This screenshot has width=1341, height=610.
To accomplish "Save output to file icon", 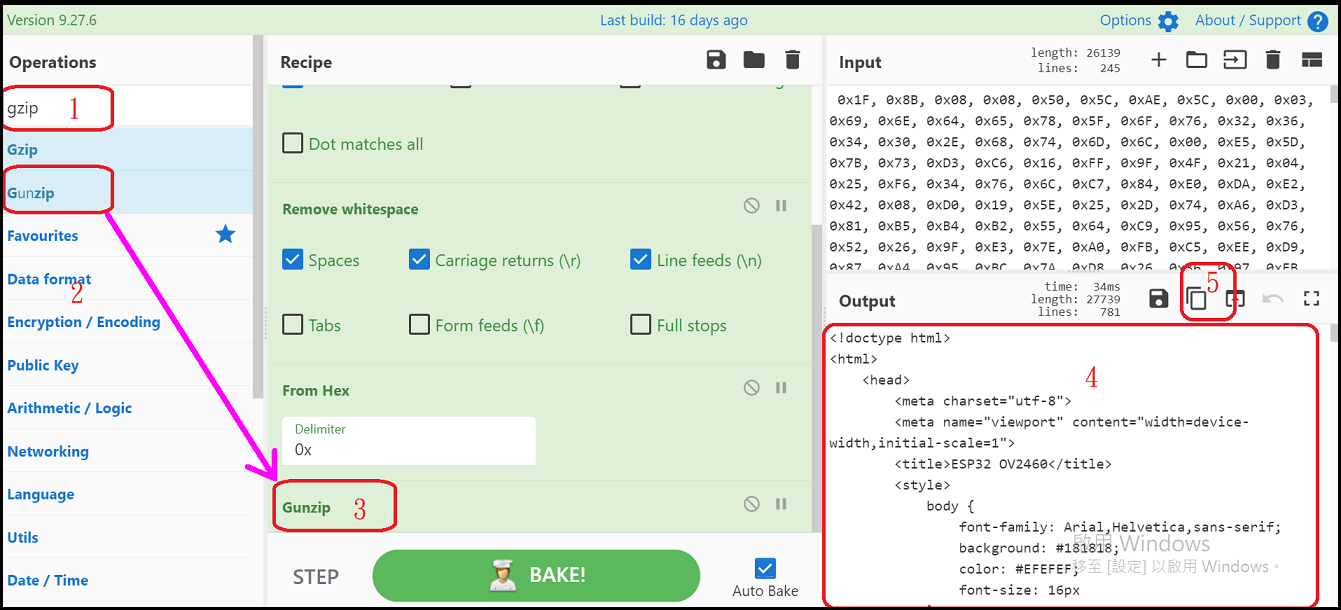I will (x=1159, y=298).
